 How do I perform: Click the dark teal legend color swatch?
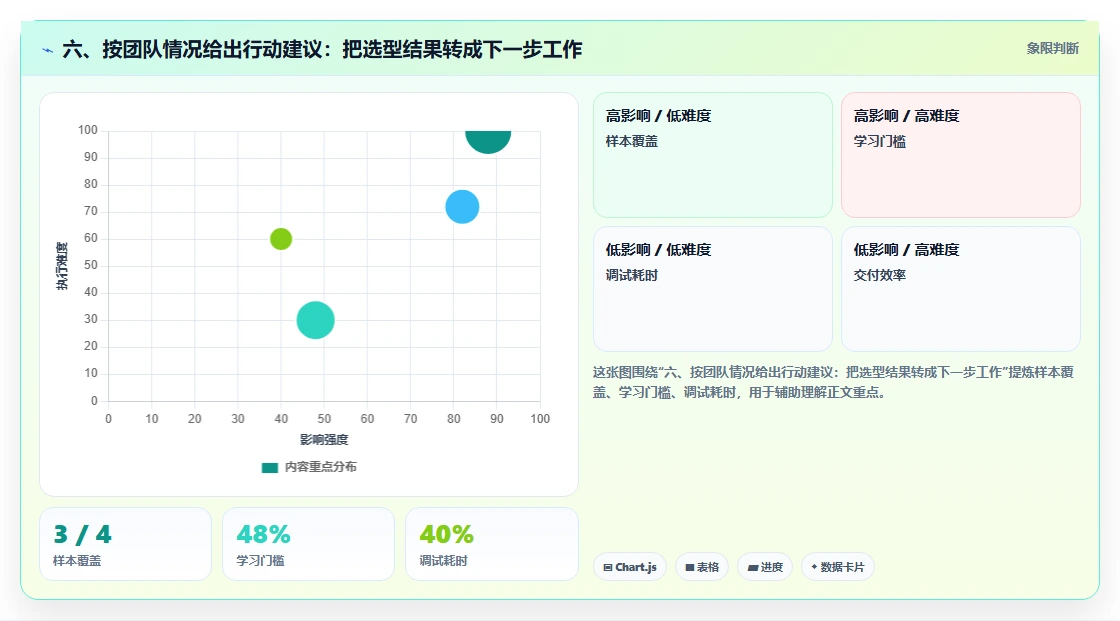point(269,467)
